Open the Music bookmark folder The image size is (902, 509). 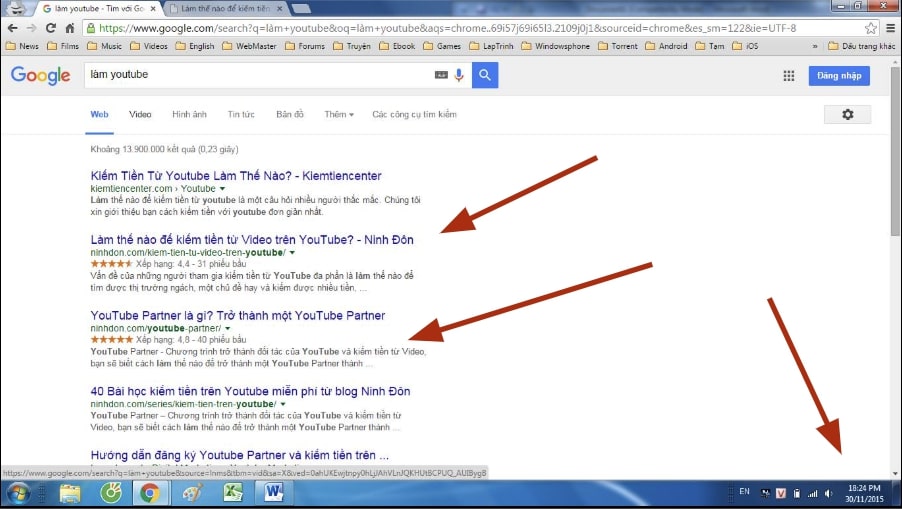point(105,46)
